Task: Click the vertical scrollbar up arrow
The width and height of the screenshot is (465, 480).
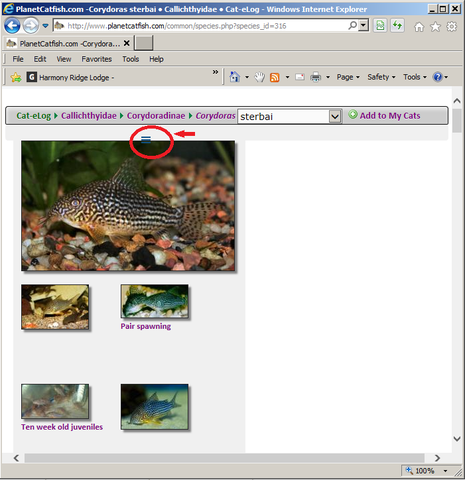Action: click(457, 101)
